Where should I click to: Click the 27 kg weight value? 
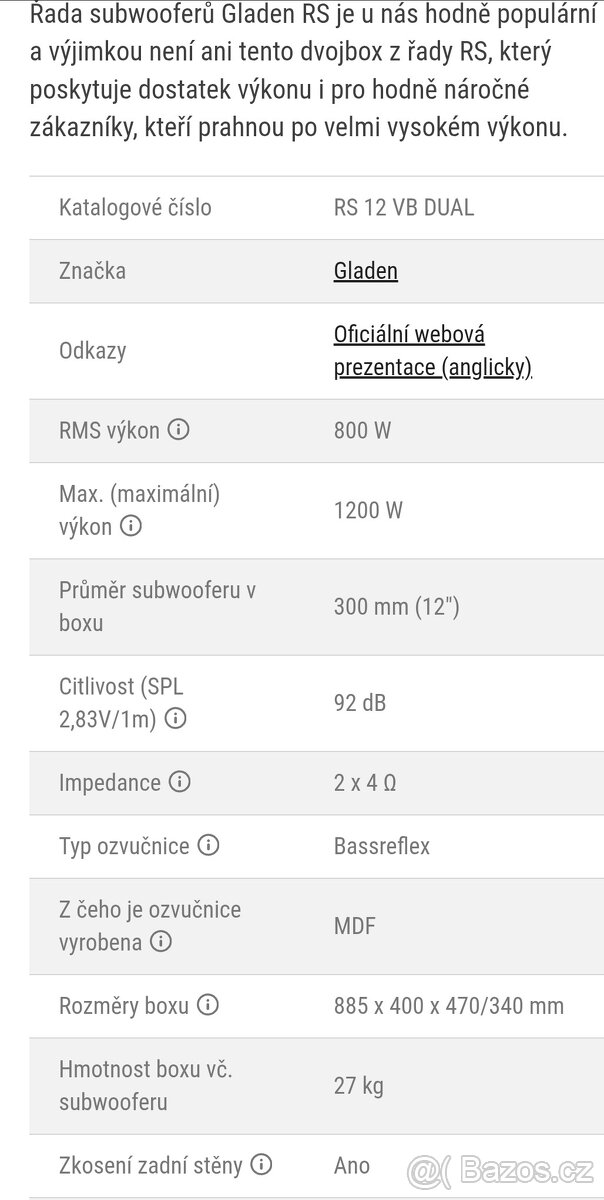pyautogui.click(x=359, y=1085)
